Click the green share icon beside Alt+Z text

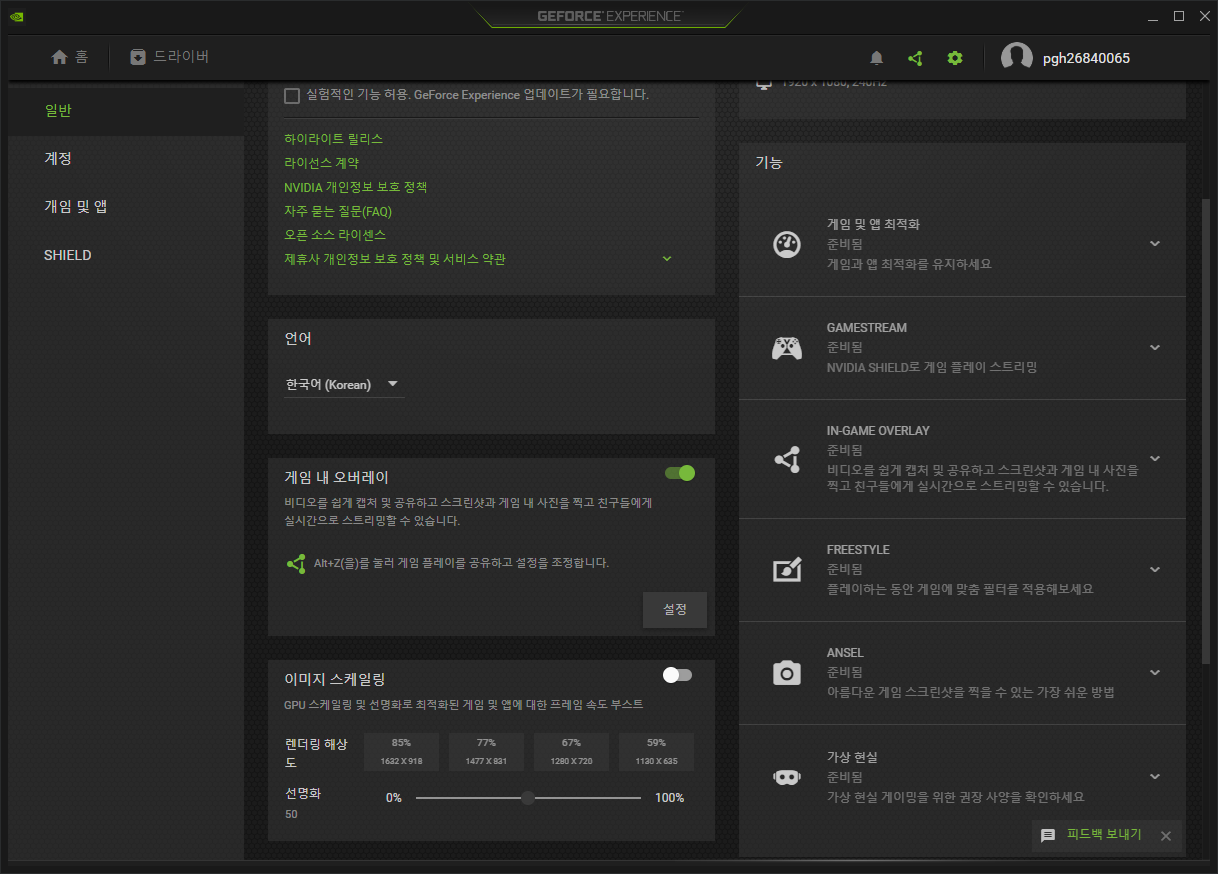click(x=296, y=564)
